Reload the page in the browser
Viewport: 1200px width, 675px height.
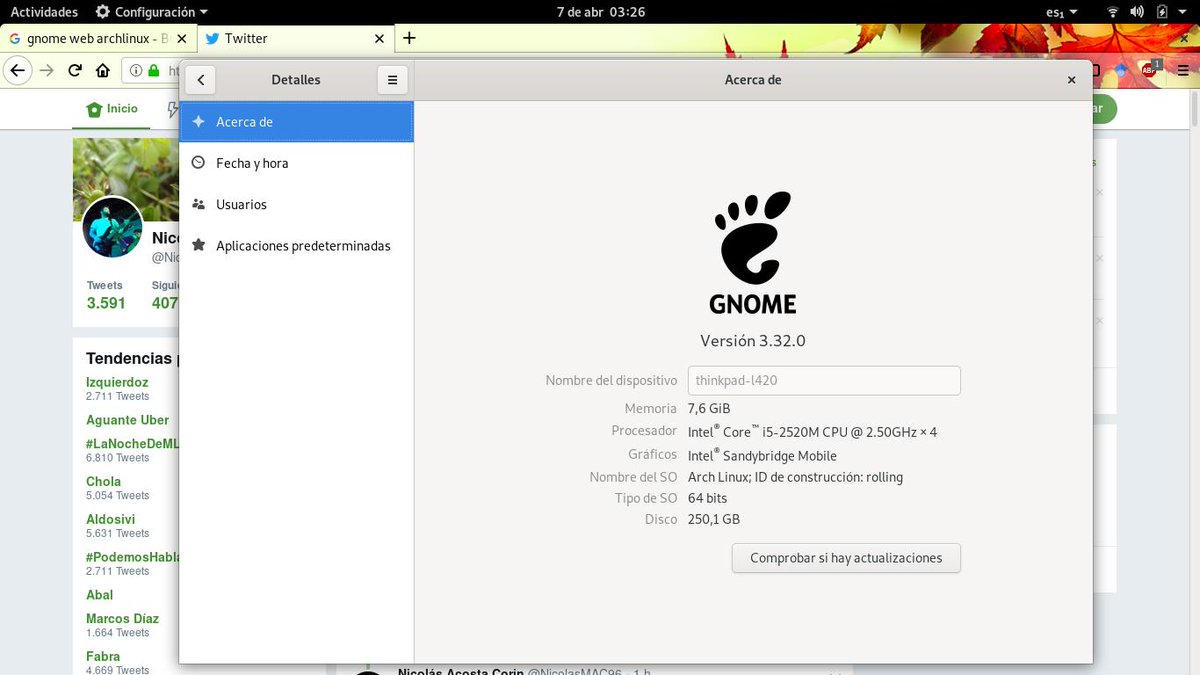tap(75, 71)
